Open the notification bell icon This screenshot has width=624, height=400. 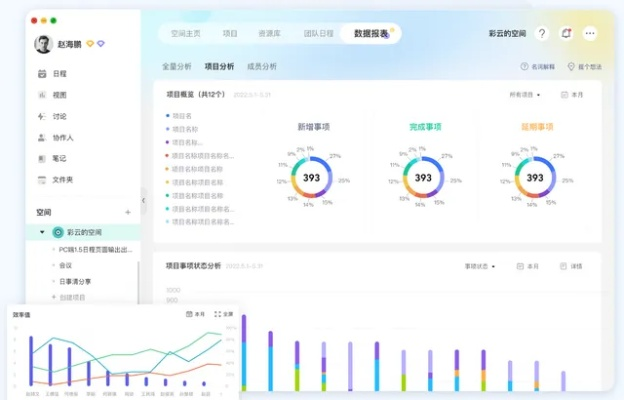(566, 33)
